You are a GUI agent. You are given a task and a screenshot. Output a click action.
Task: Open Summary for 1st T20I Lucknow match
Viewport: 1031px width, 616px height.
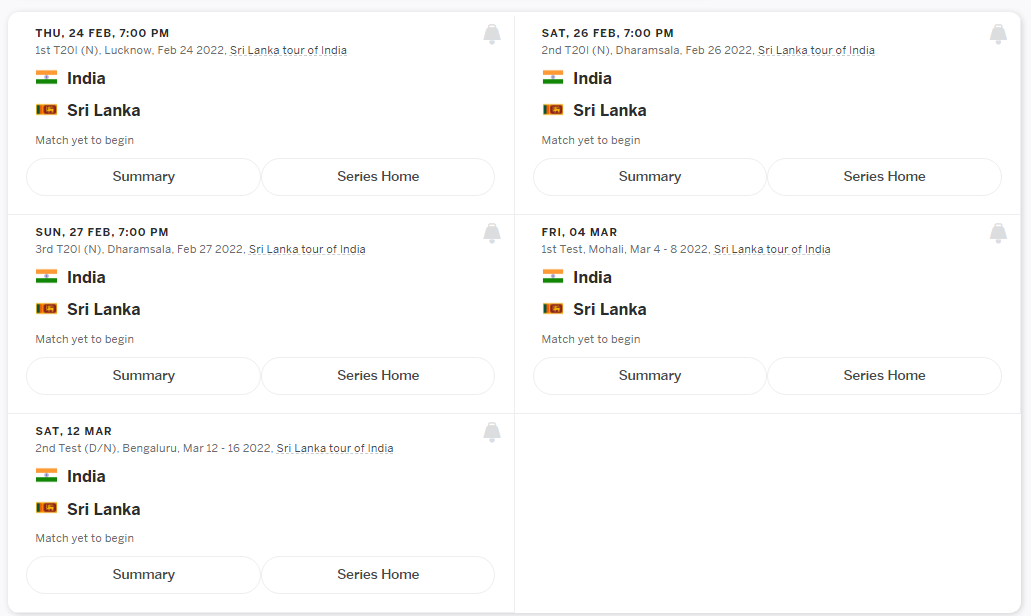(143, 177)
